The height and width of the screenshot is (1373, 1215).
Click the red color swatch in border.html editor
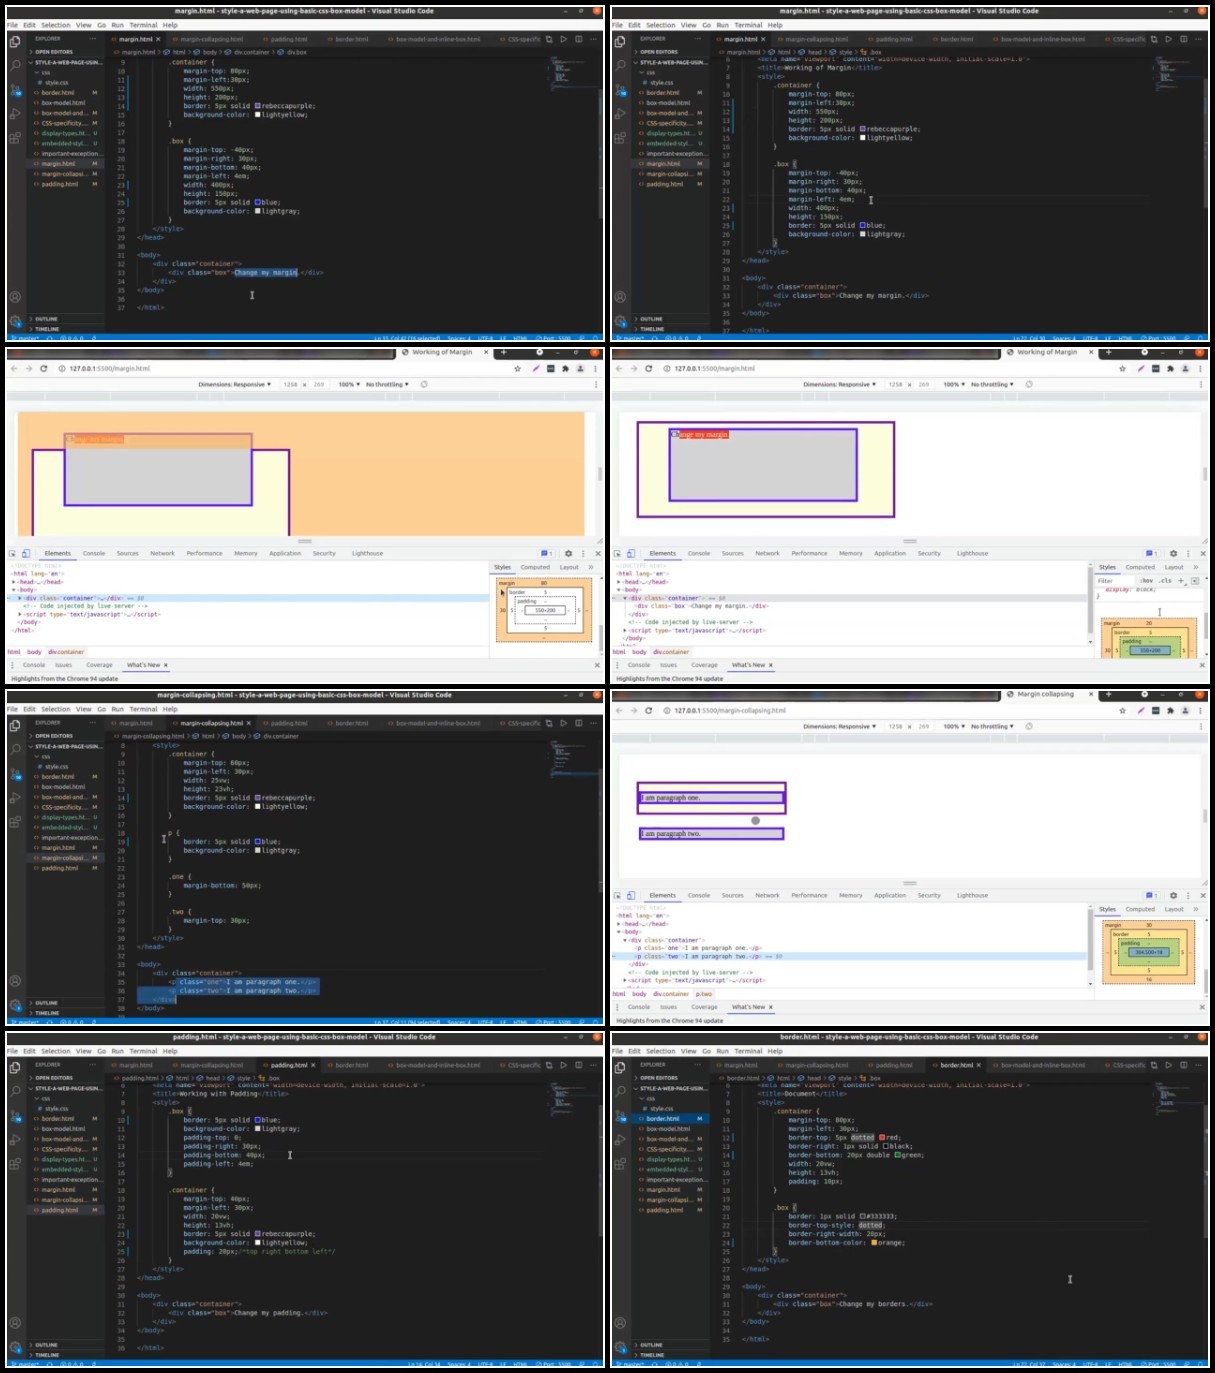[x=882, y=1137]
